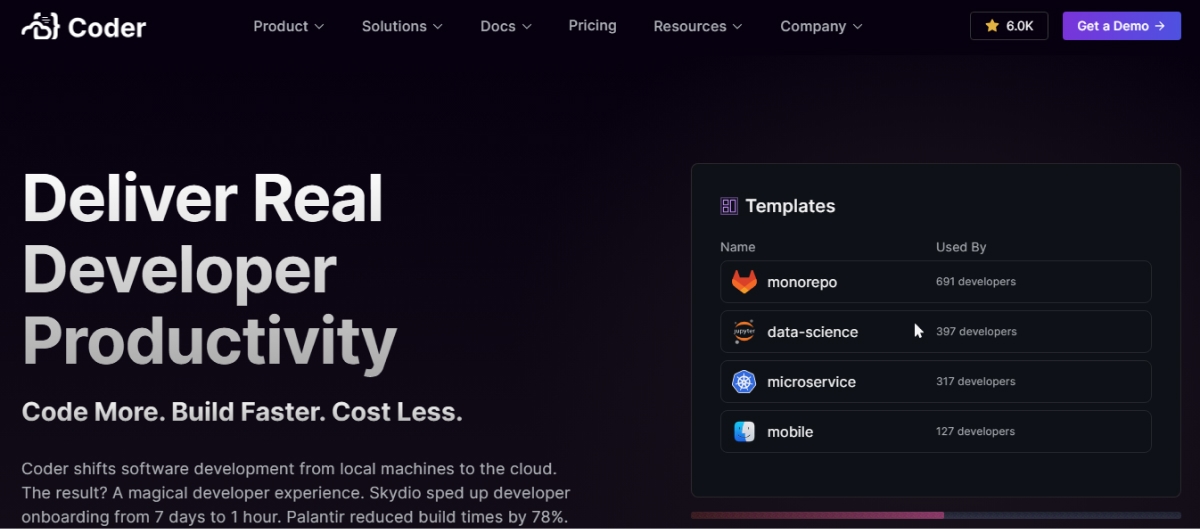Image resolution: width=1200 pixels, height=529 pixels.
Task: Expand the Product dropdown menu
Action: (x=288, y=26)
